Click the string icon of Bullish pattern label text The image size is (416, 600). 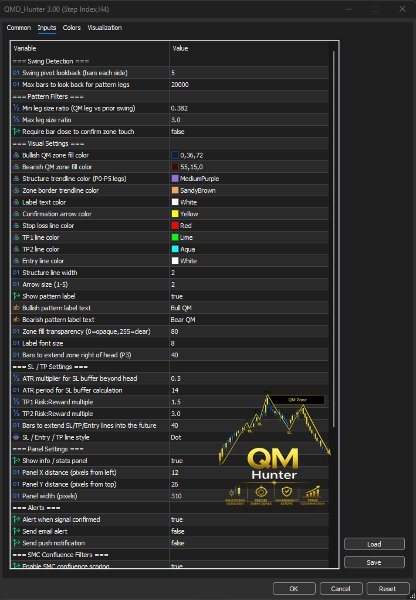[x=16, y=308]
